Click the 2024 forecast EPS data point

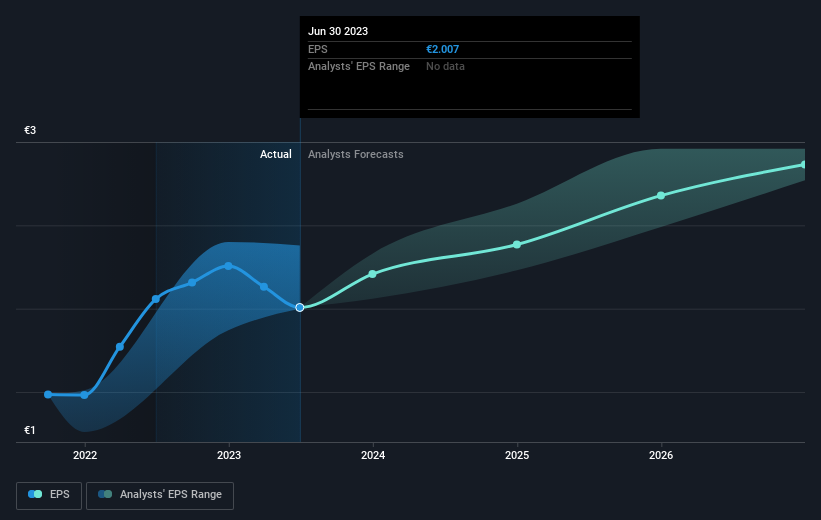tap(372, 274)
